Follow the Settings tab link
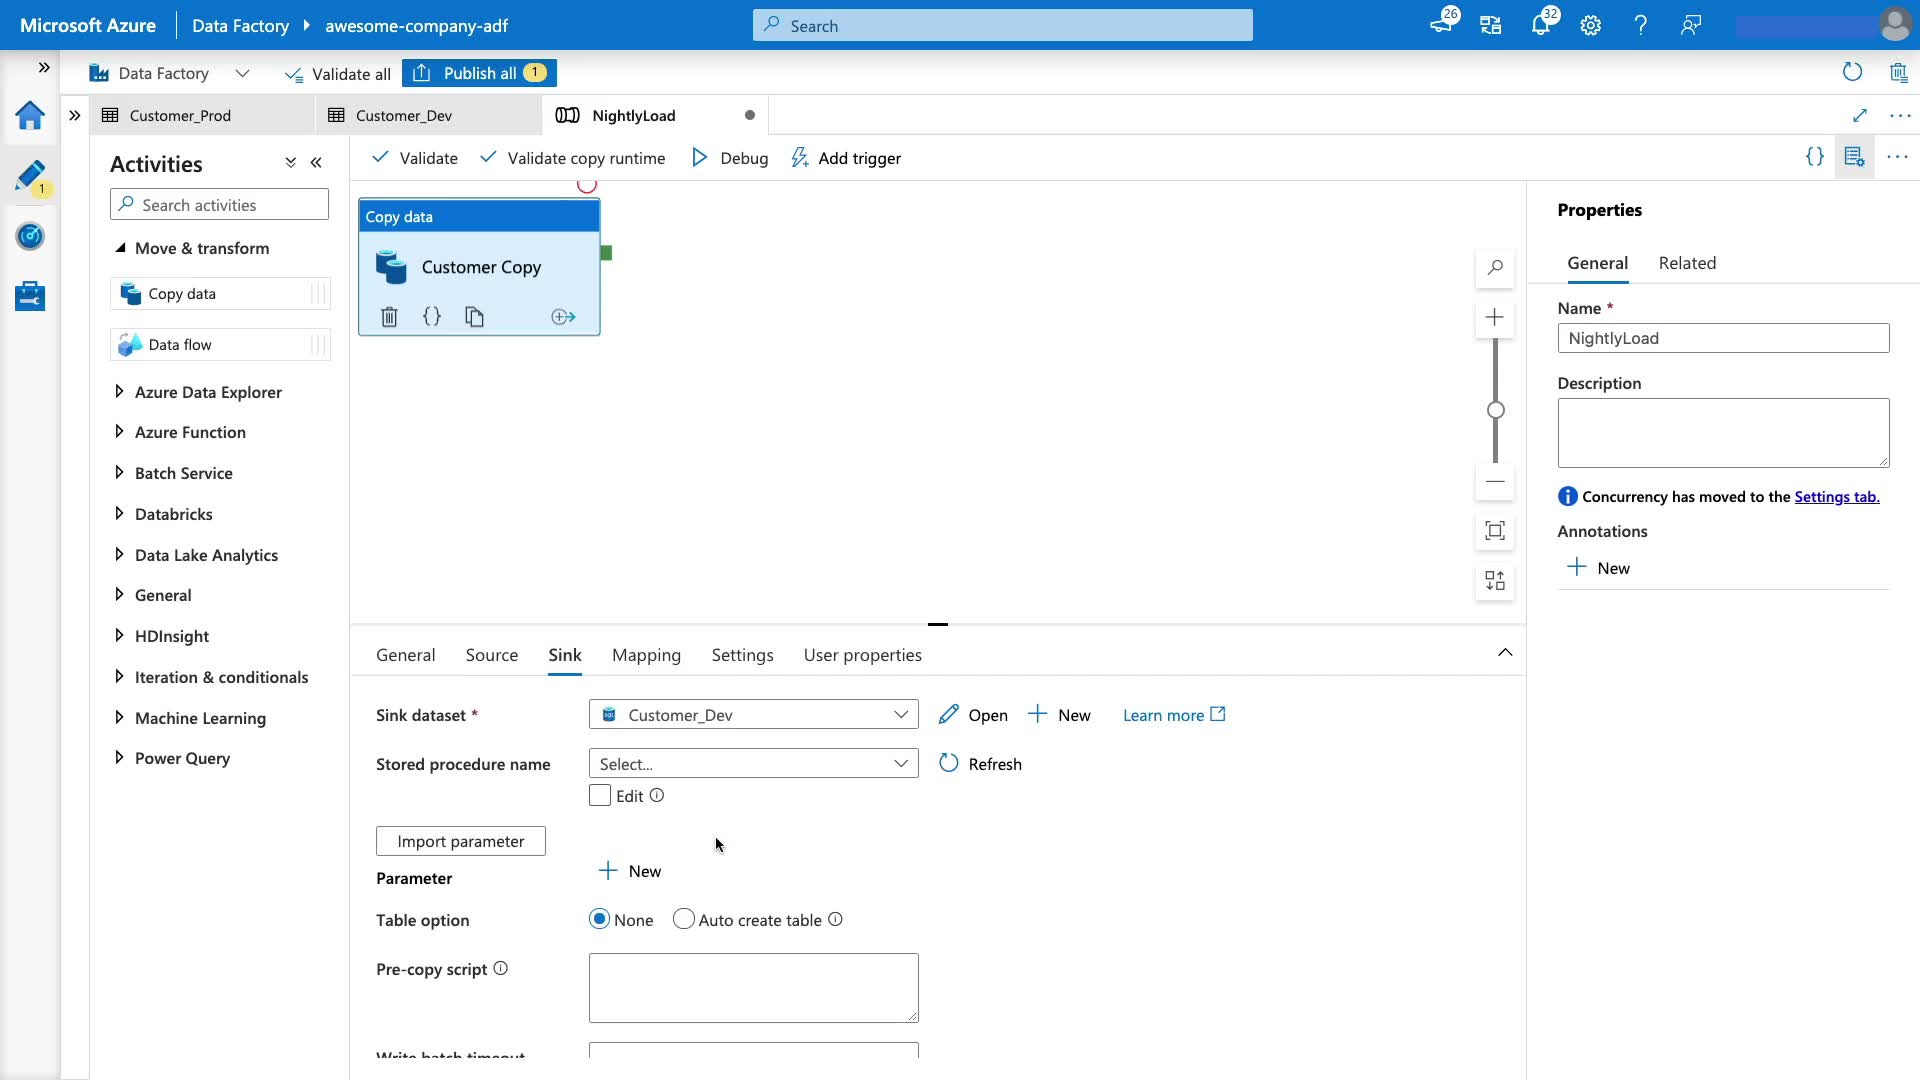Screen dimensions: 1920x1080 1836,497
